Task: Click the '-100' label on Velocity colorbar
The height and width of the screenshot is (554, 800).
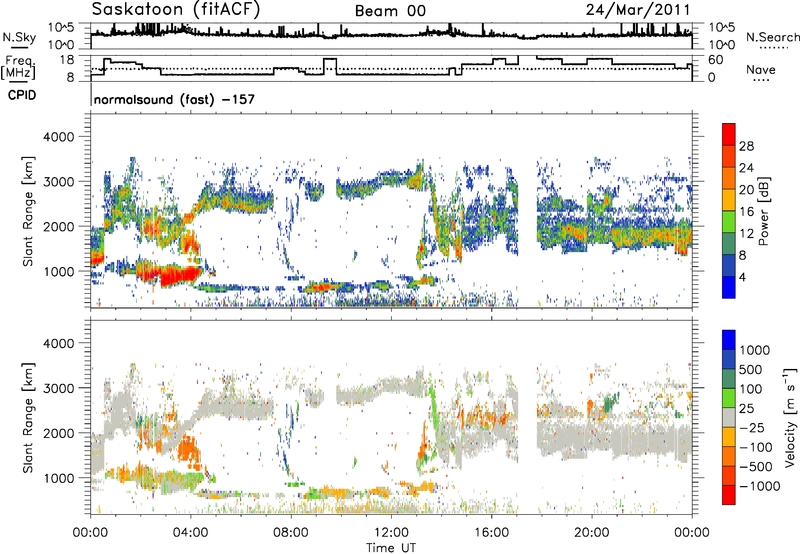Action: click(x=756, y=447)
